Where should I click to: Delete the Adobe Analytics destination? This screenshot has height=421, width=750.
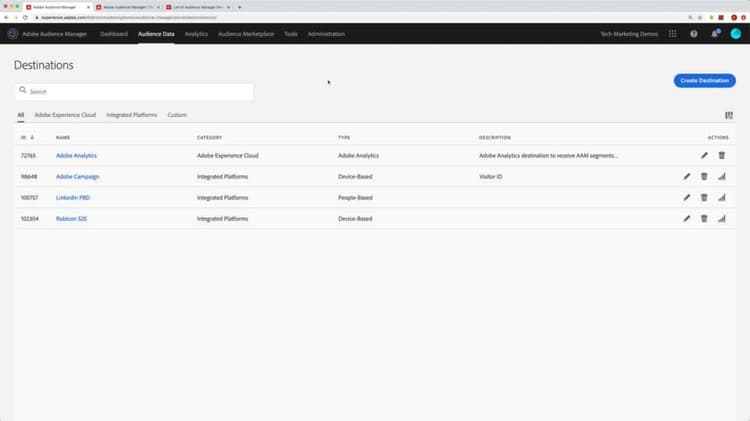coord(722,155)
